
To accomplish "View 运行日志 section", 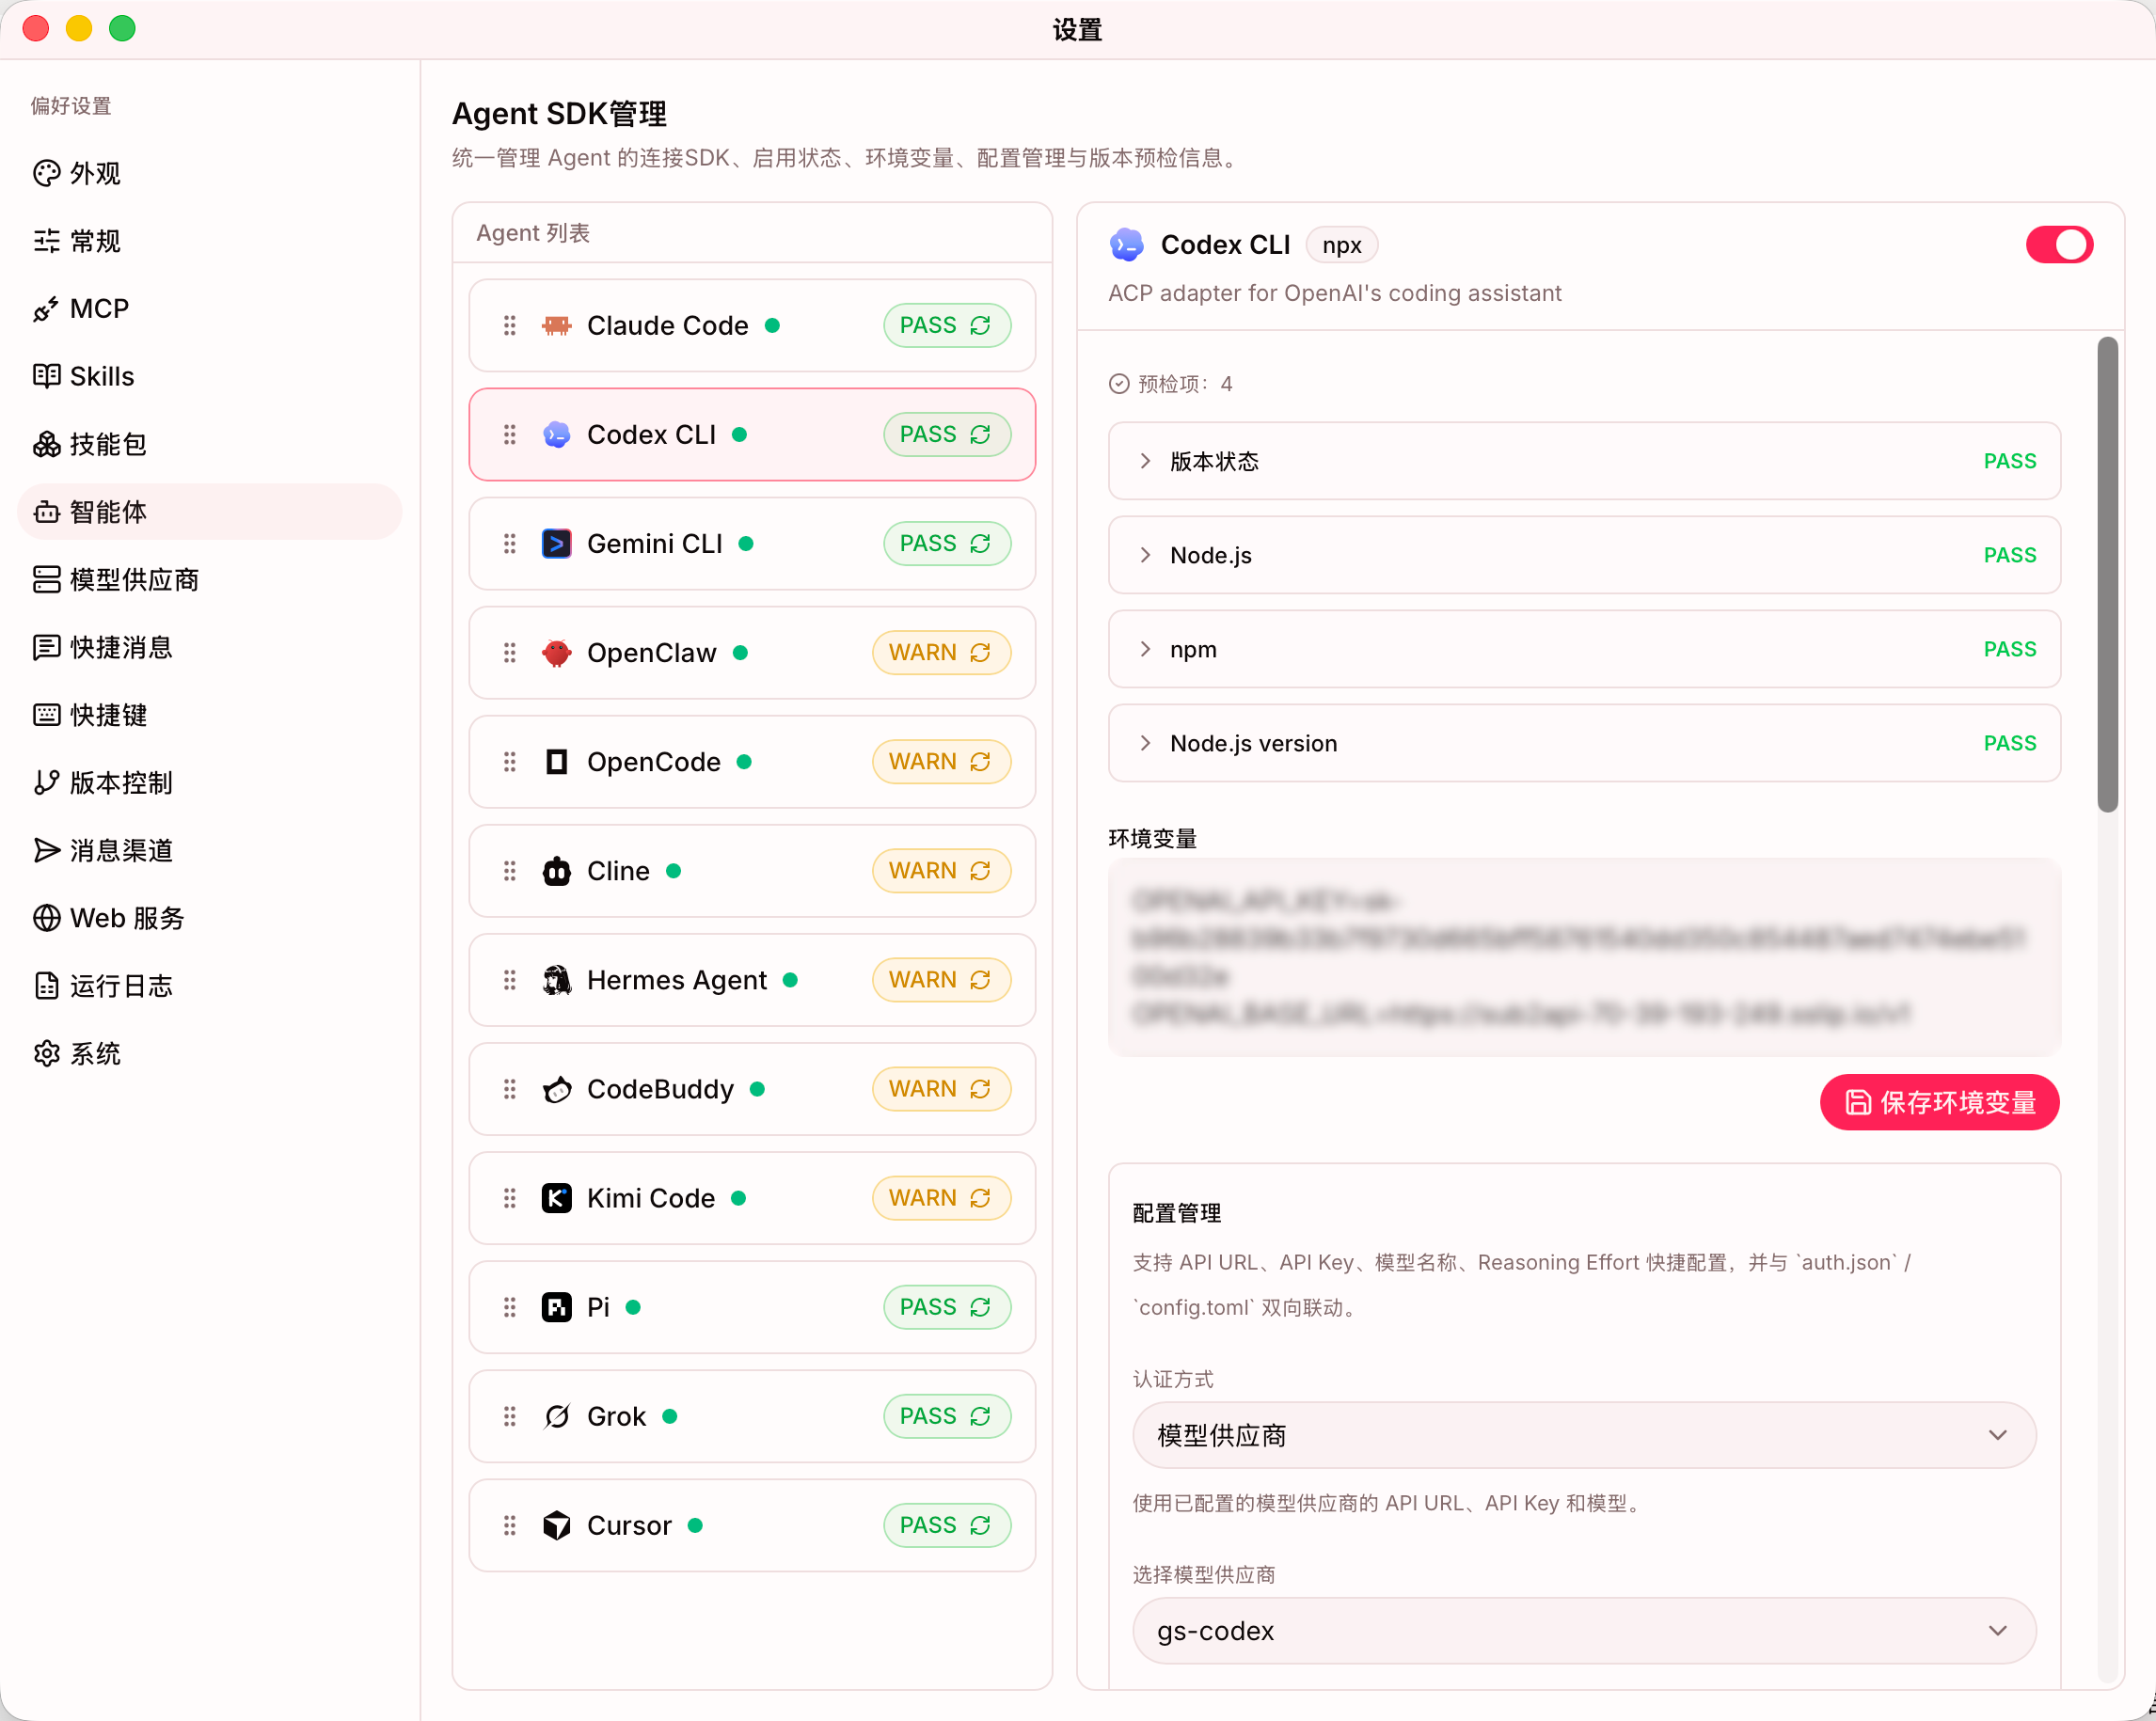I will click(x=210, y=986).
